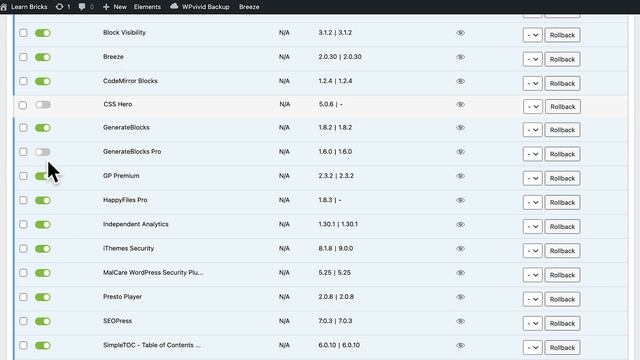
Task: Rollback the iThemes Security plugin
Action: click(562, 251)
